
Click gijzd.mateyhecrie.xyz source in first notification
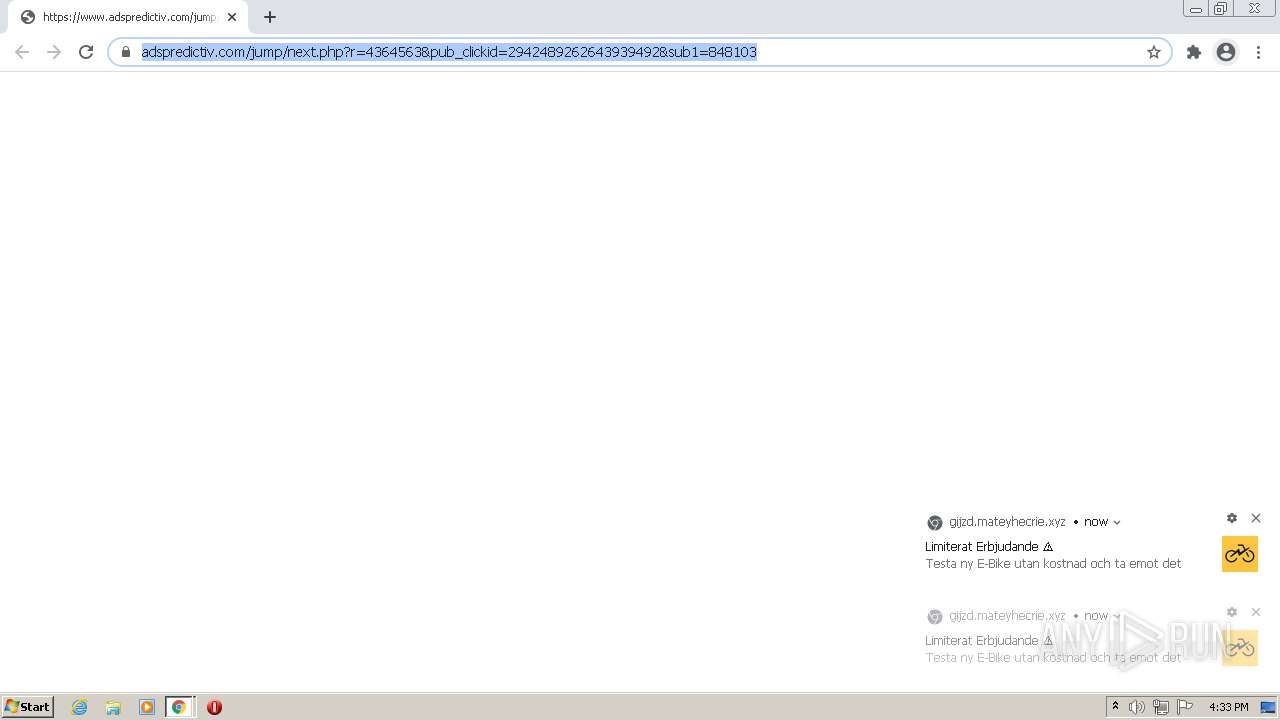[x=1007, y=522]
